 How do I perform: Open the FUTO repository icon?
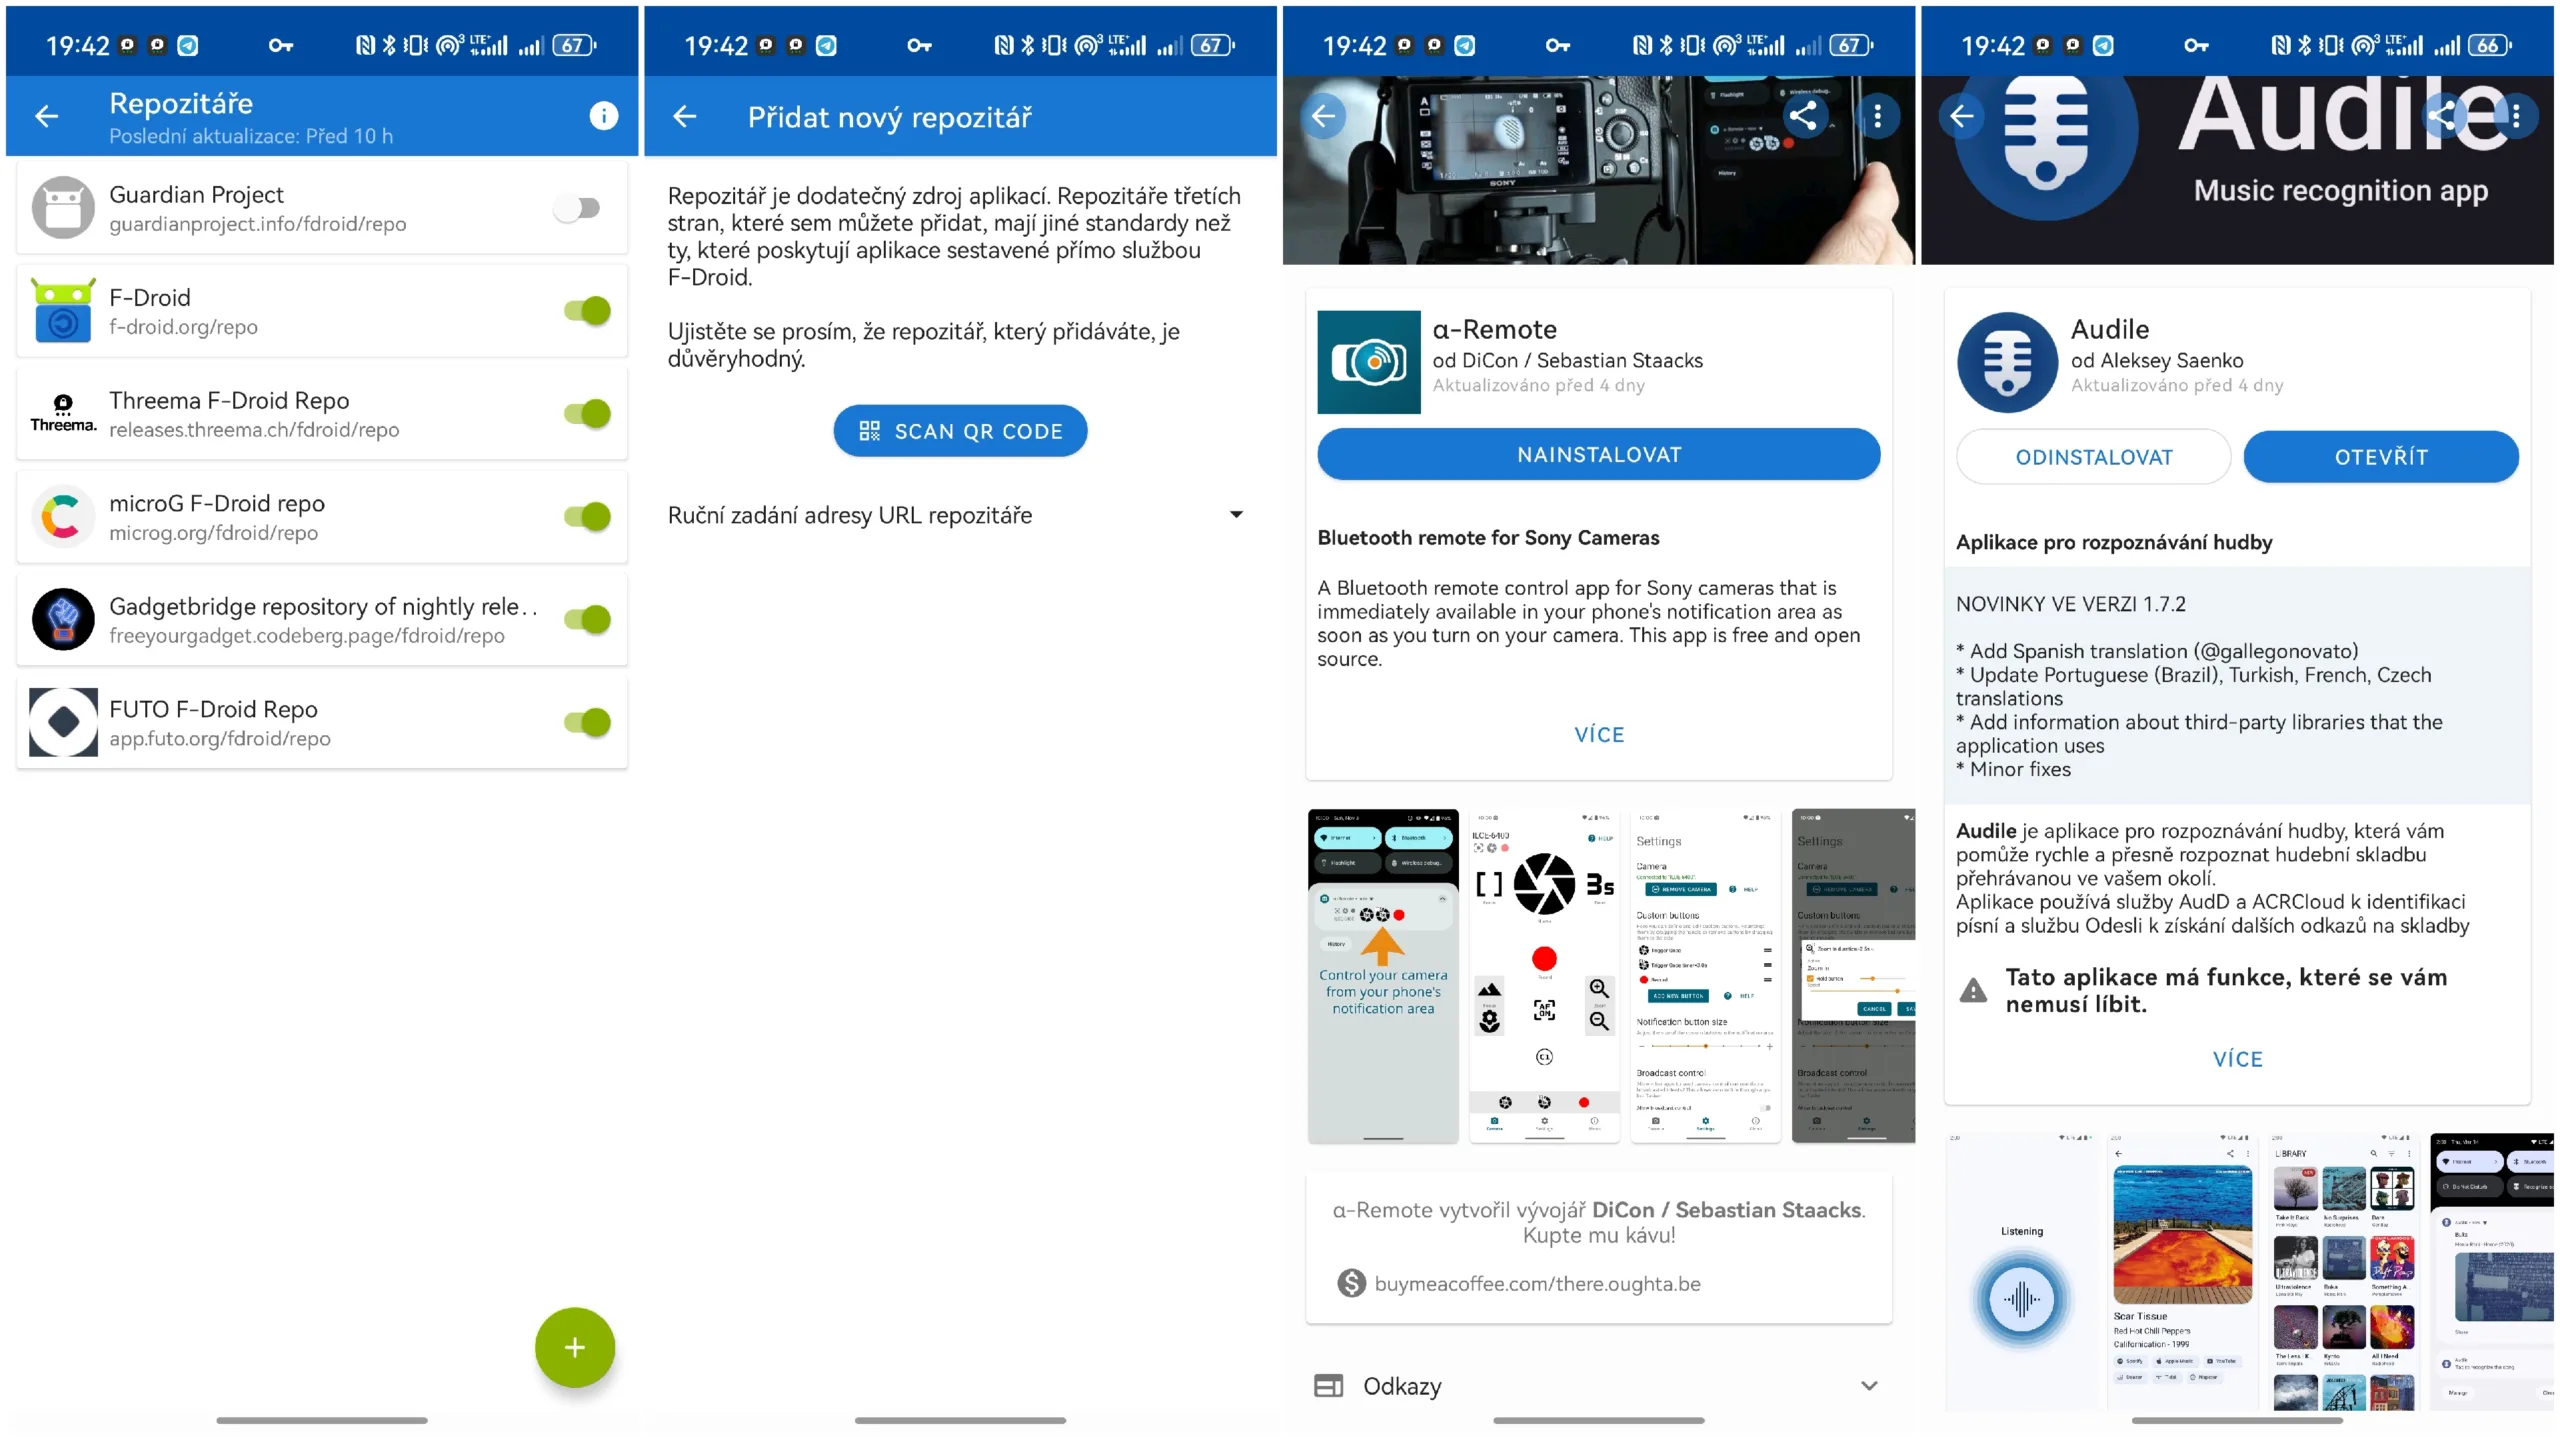coord(63,722)
